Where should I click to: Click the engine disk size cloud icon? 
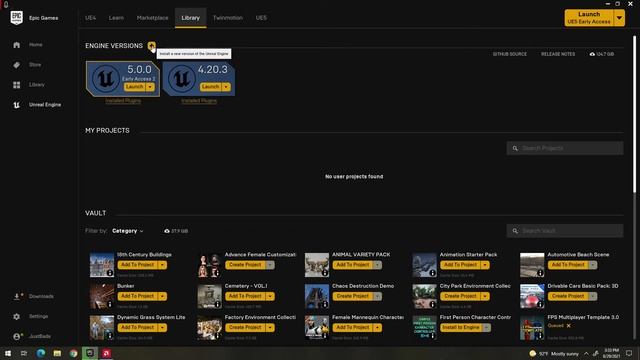[592, 54]
